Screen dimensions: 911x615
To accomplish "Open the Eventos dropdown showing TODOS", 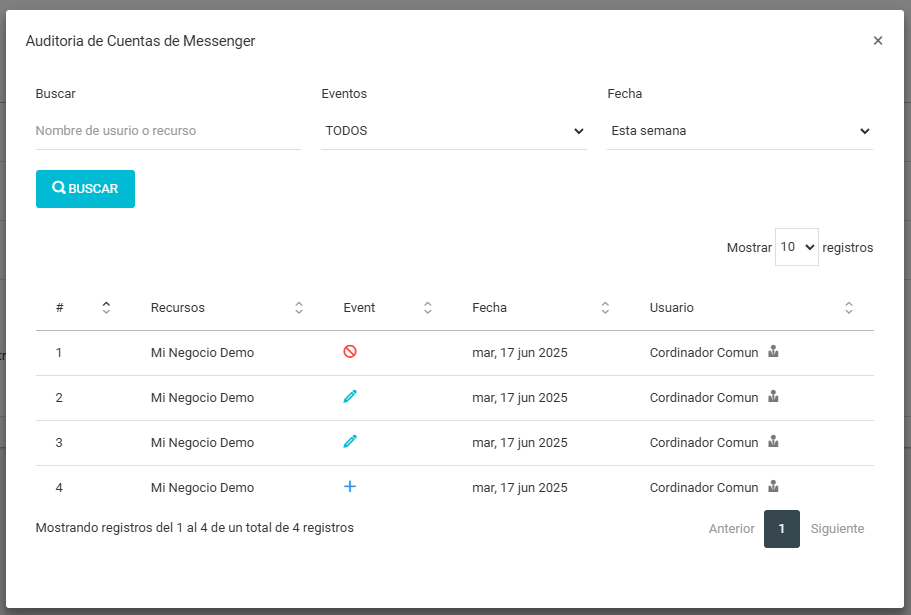I will point(453,131).
